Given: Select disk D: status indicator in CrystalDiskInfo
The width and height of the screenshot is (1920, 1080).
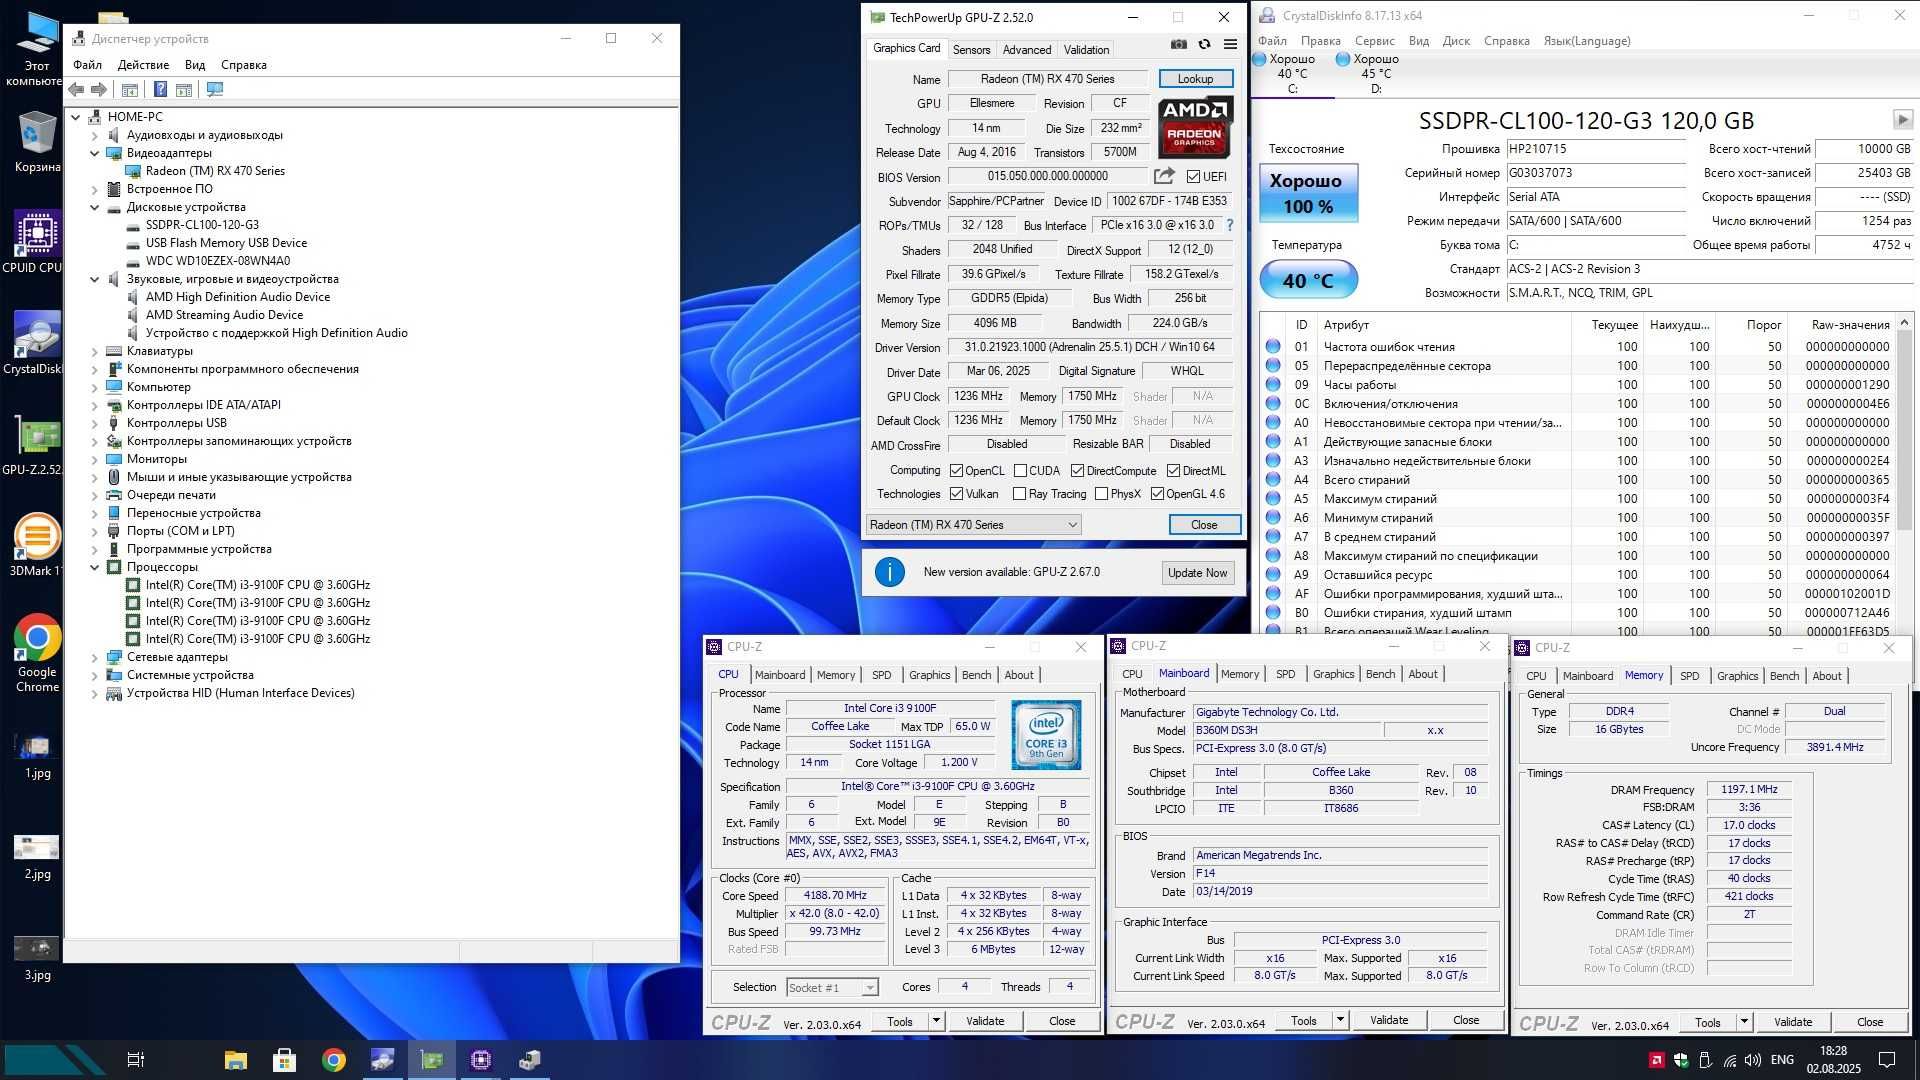Looking at the screenshot, I should click(1374, 74).
